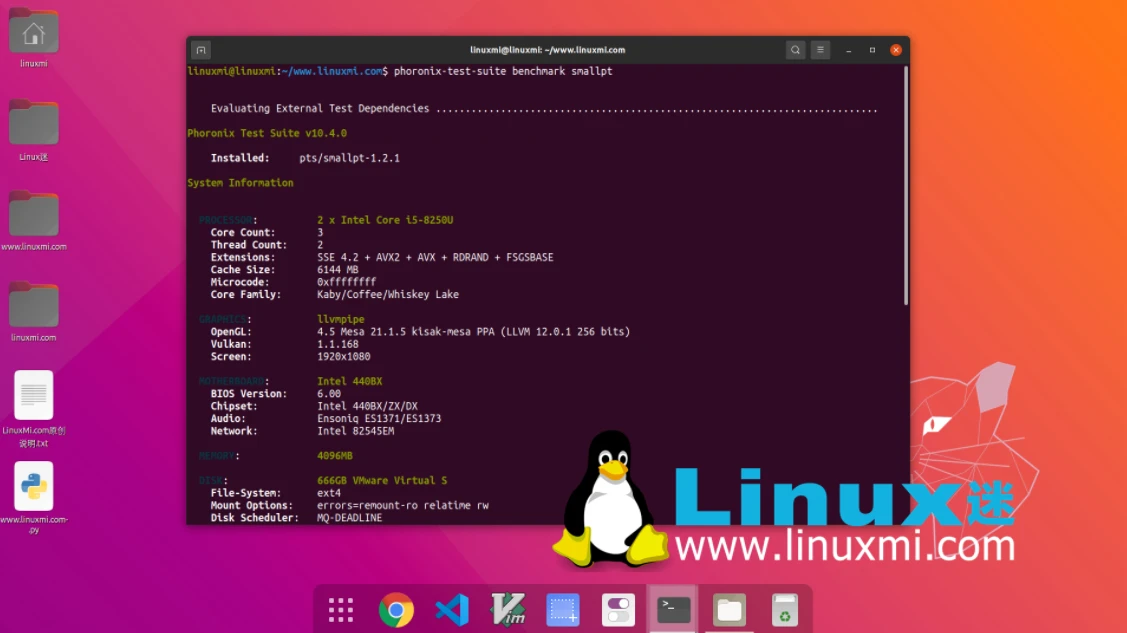This screenshot has height=633, width=1127.
Task: Click the Intel 440BX motherboard value
Action: [349, 382]
